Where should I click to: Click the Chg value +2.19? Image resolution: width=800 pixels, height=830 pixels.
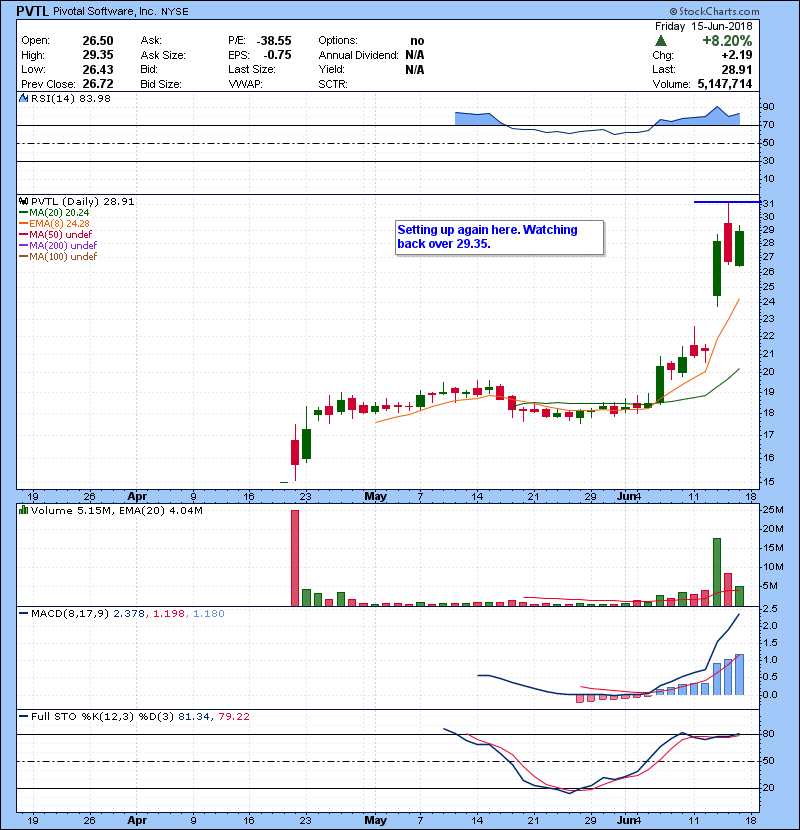[x=736, y=55]
